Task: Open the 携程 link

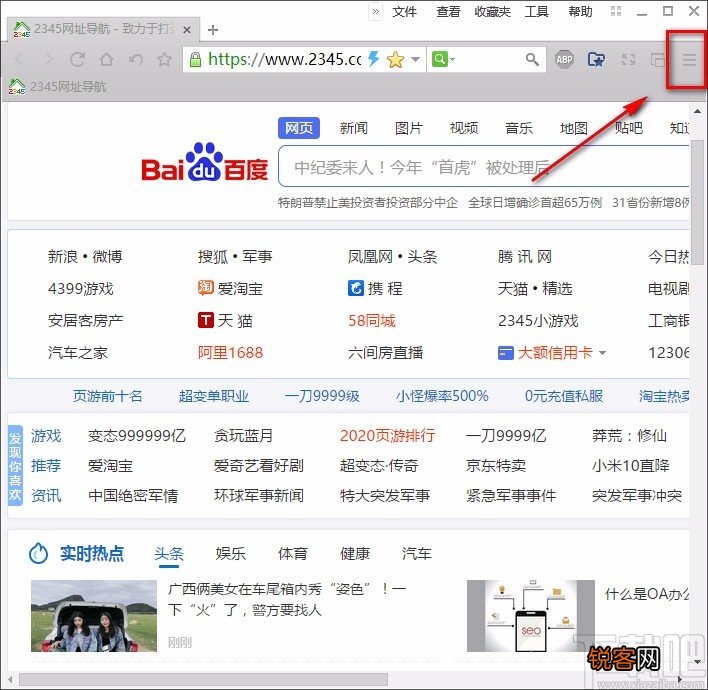Action: click(375, 288)
